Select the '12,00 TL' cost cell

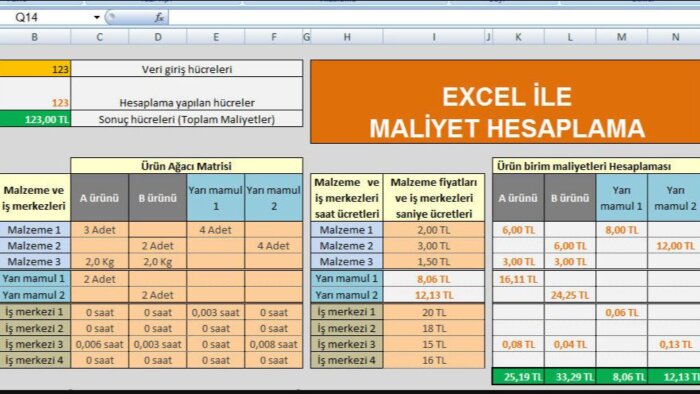(674, 245)
